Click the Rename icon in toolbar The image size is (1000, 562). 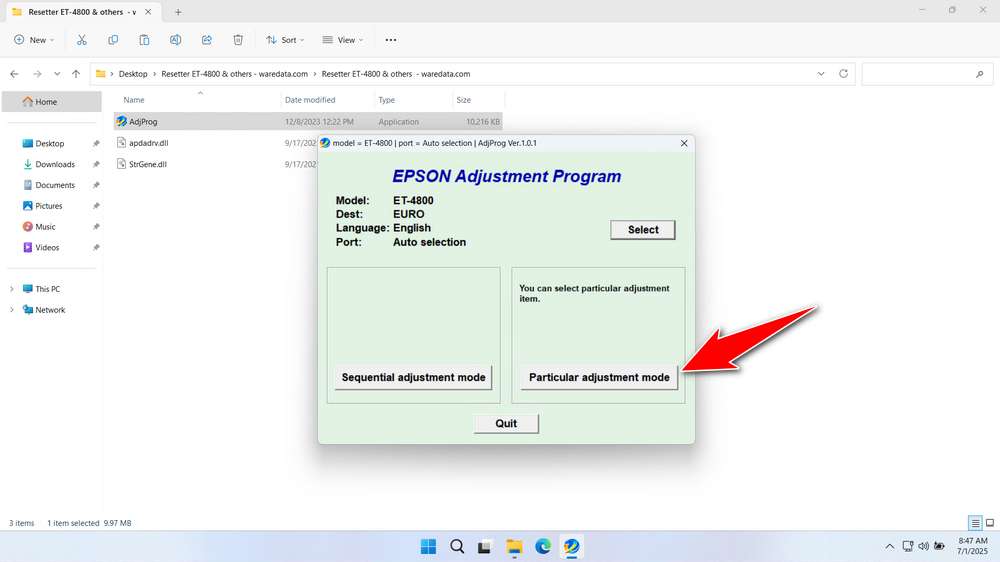(175, 40)
